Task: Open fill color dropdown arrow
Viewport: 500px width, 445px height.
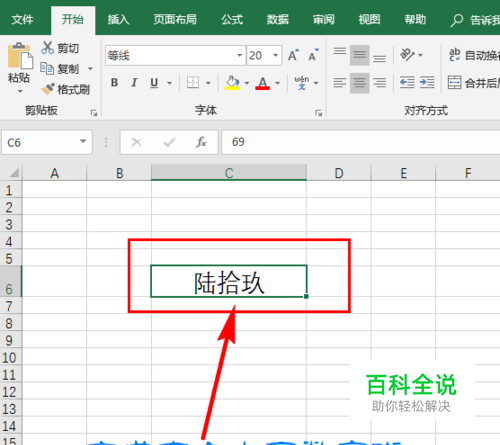Action: click(247, 83)
